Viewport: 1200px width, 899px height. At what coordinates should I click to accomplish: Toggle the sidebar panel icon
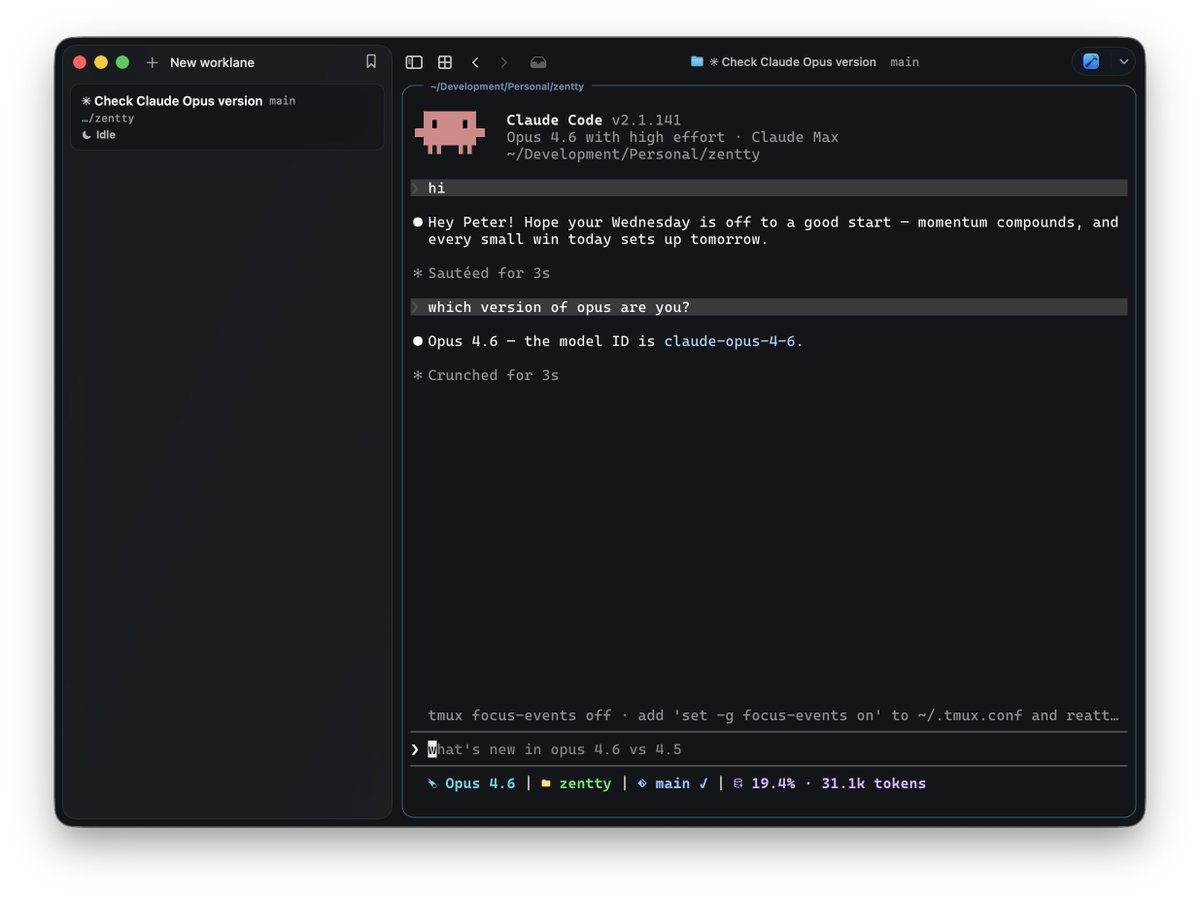414,62
